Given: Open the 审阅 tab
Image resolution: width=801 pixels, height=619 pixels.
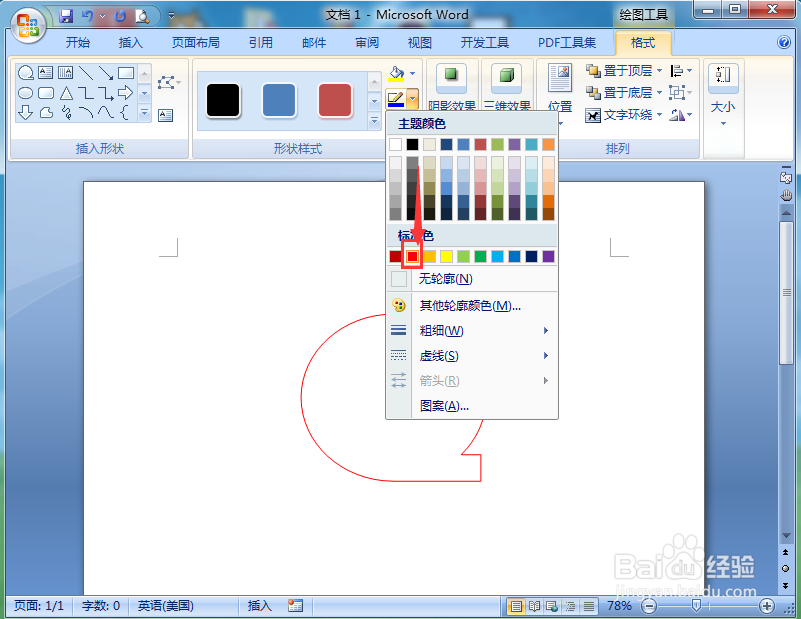Looking at the screenshot, I should click(367, 42).
